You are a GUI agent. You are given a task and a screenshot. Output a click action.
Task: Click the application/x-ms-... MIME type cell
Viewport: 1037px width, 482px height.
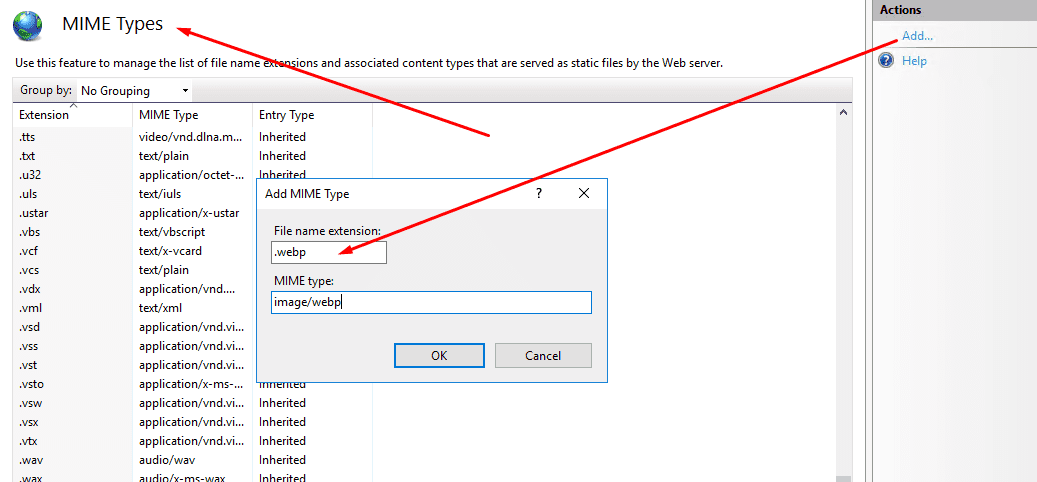[x=192, y=384]
